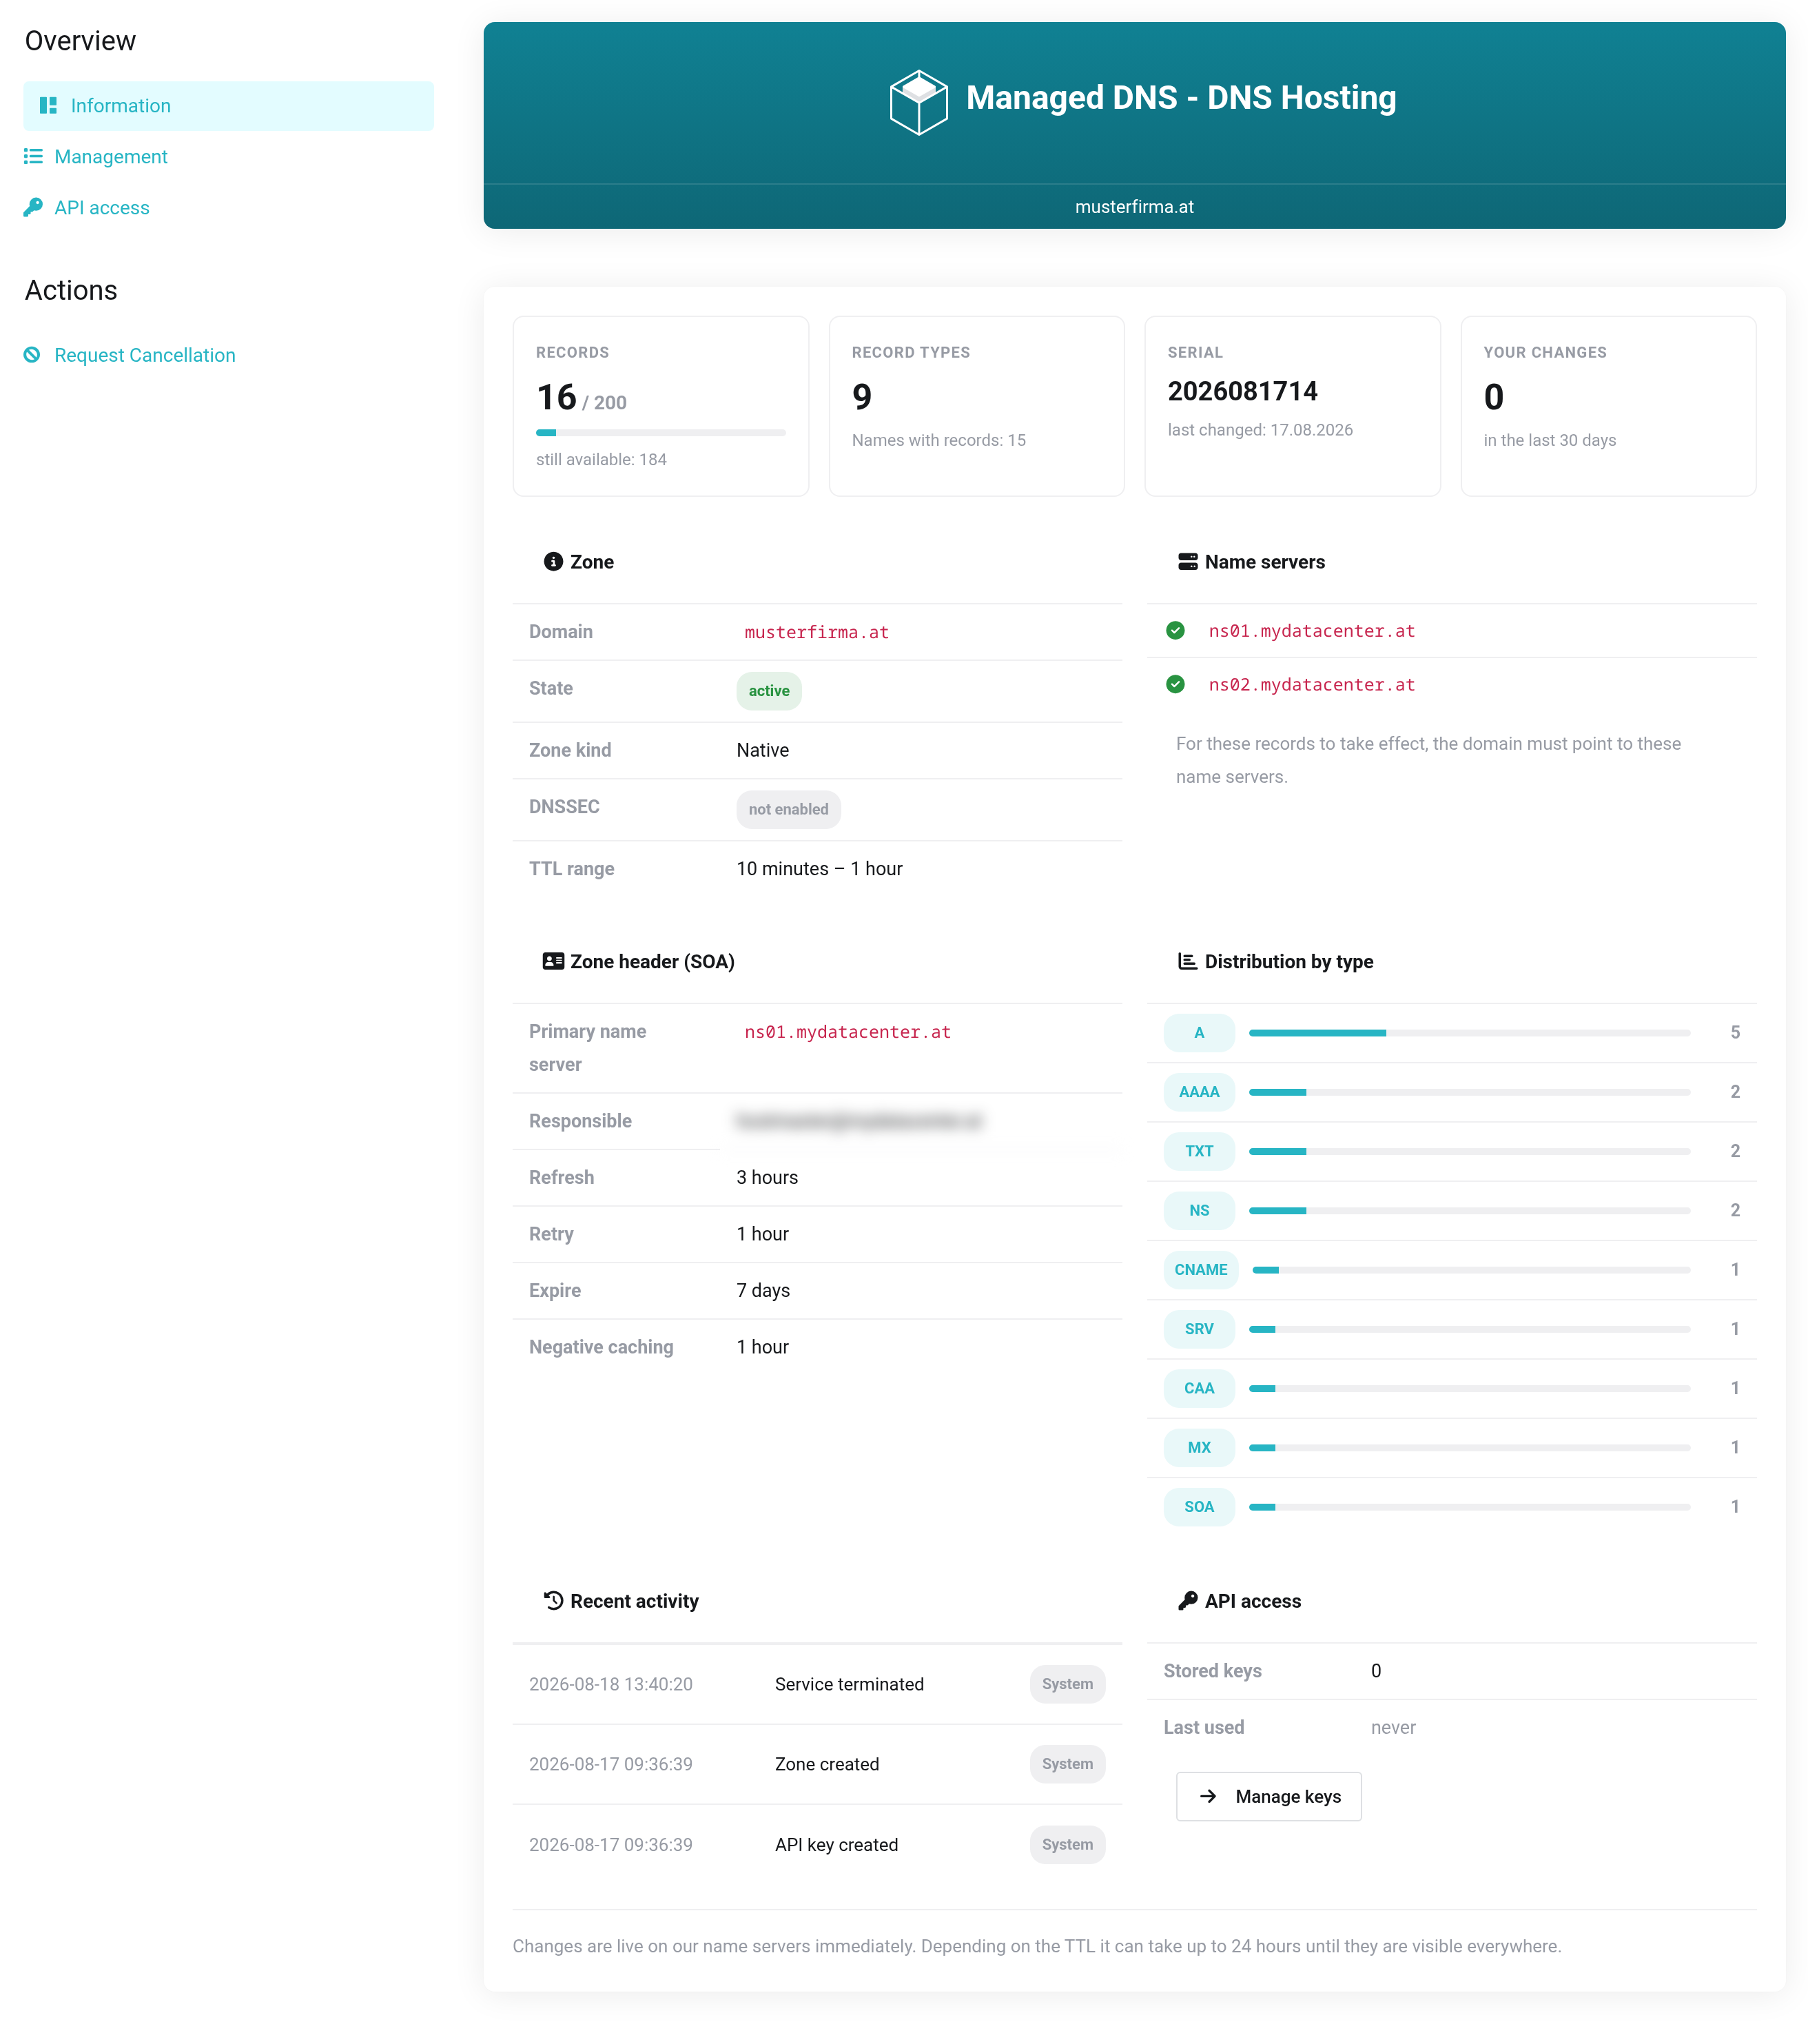The image size is (1808, 2044).
Task: Click System badge on Service terminated row
Action: coord(1067,1685)
